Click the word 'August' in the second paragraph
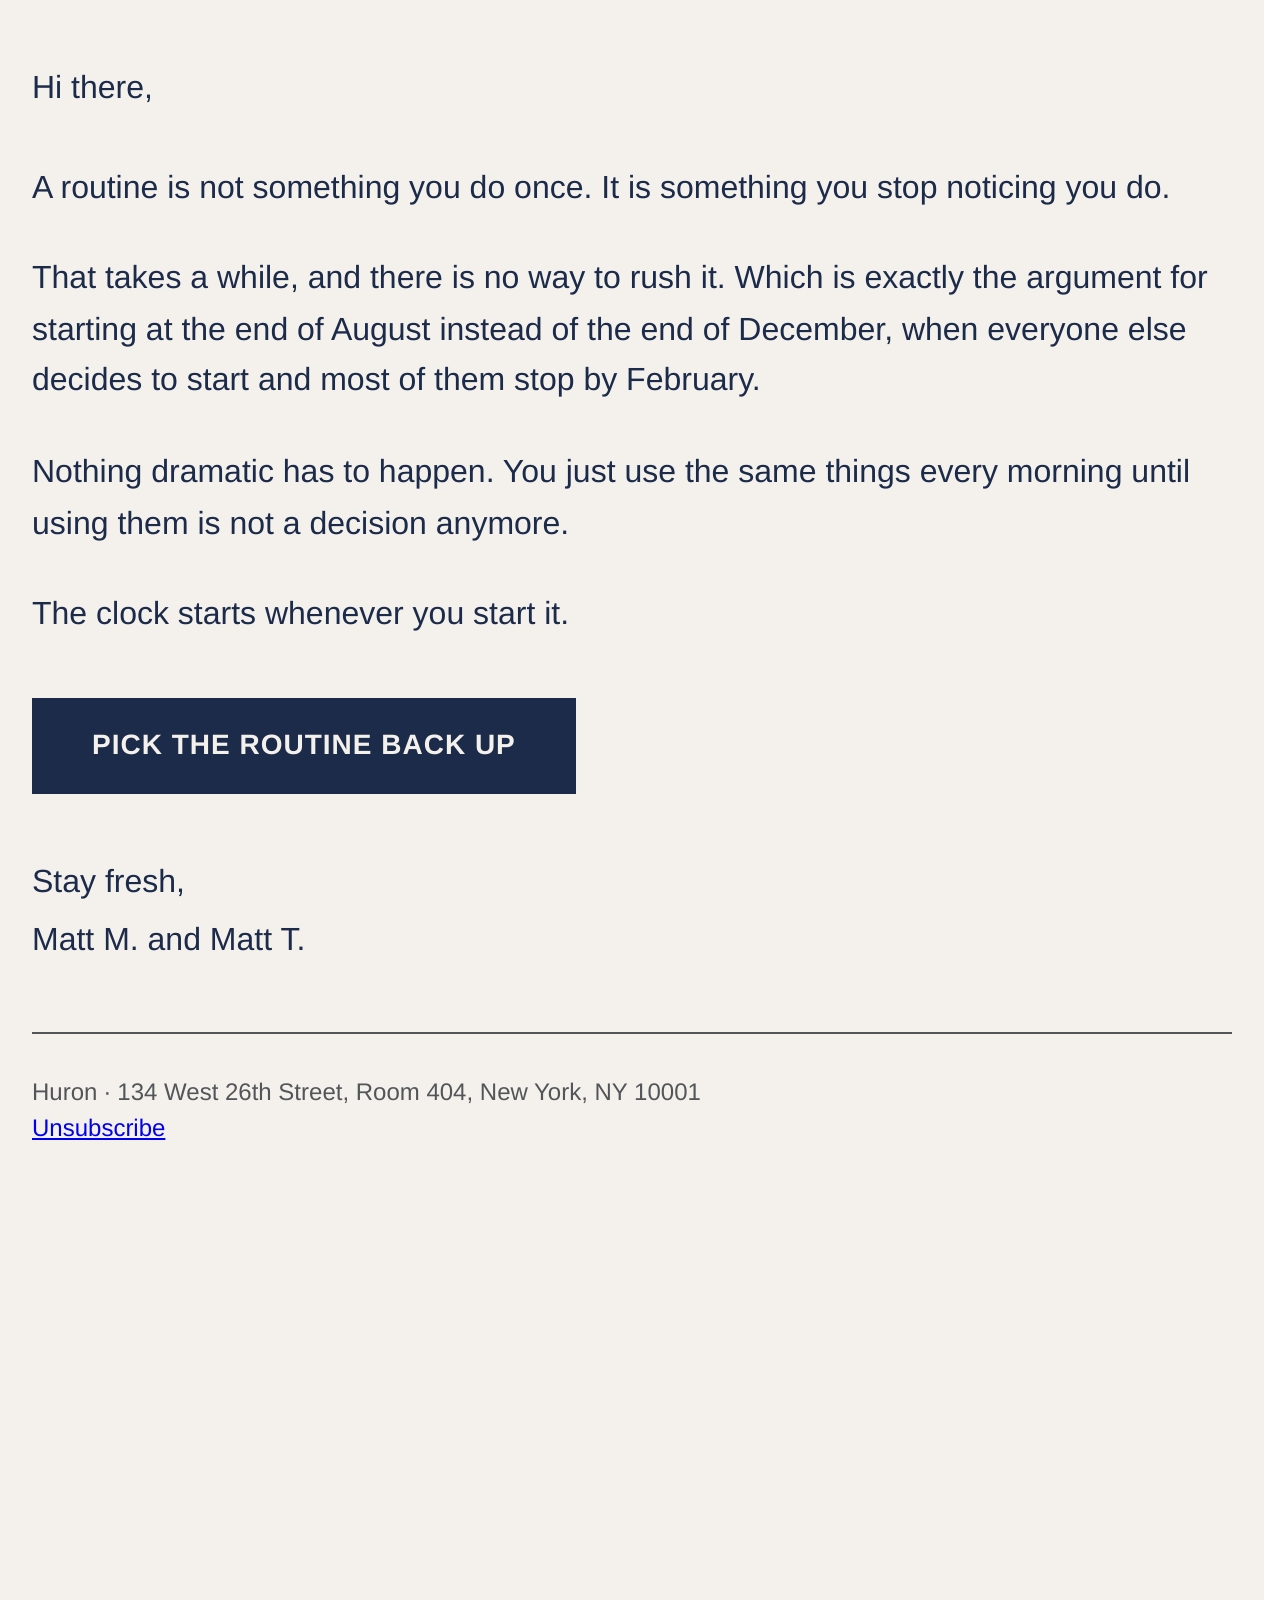The image size is (1264, 1600). 381,329
